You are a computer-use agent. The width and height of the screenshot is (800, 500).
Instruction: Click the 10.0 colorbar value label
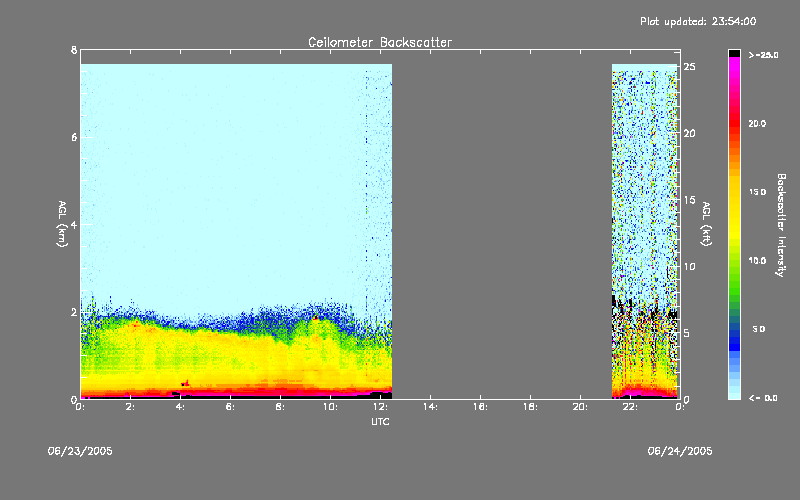757,260
